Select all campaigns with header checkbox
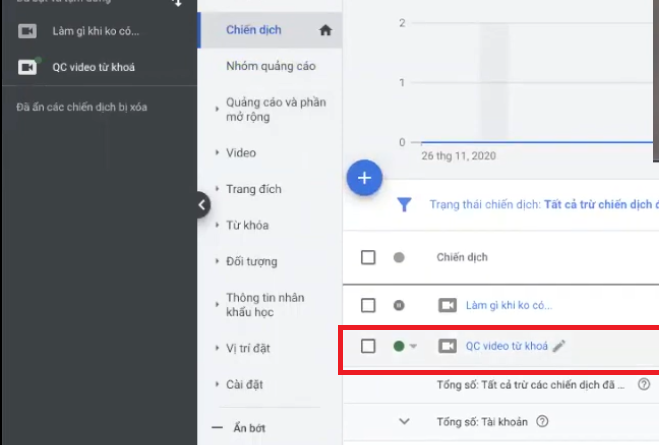Viewport: 659px width, 445px height. click(x=368, y=257)
